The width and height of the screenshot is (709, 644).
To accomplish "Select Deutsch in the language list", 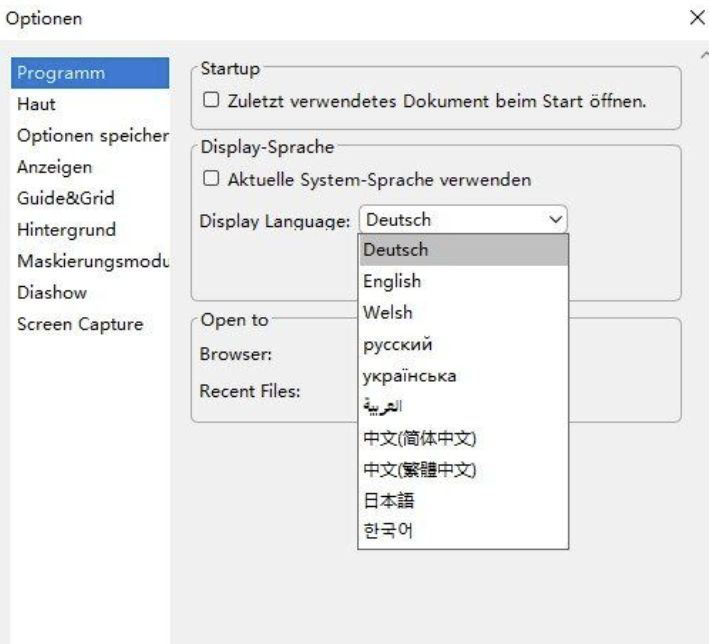I will point(463,250).
